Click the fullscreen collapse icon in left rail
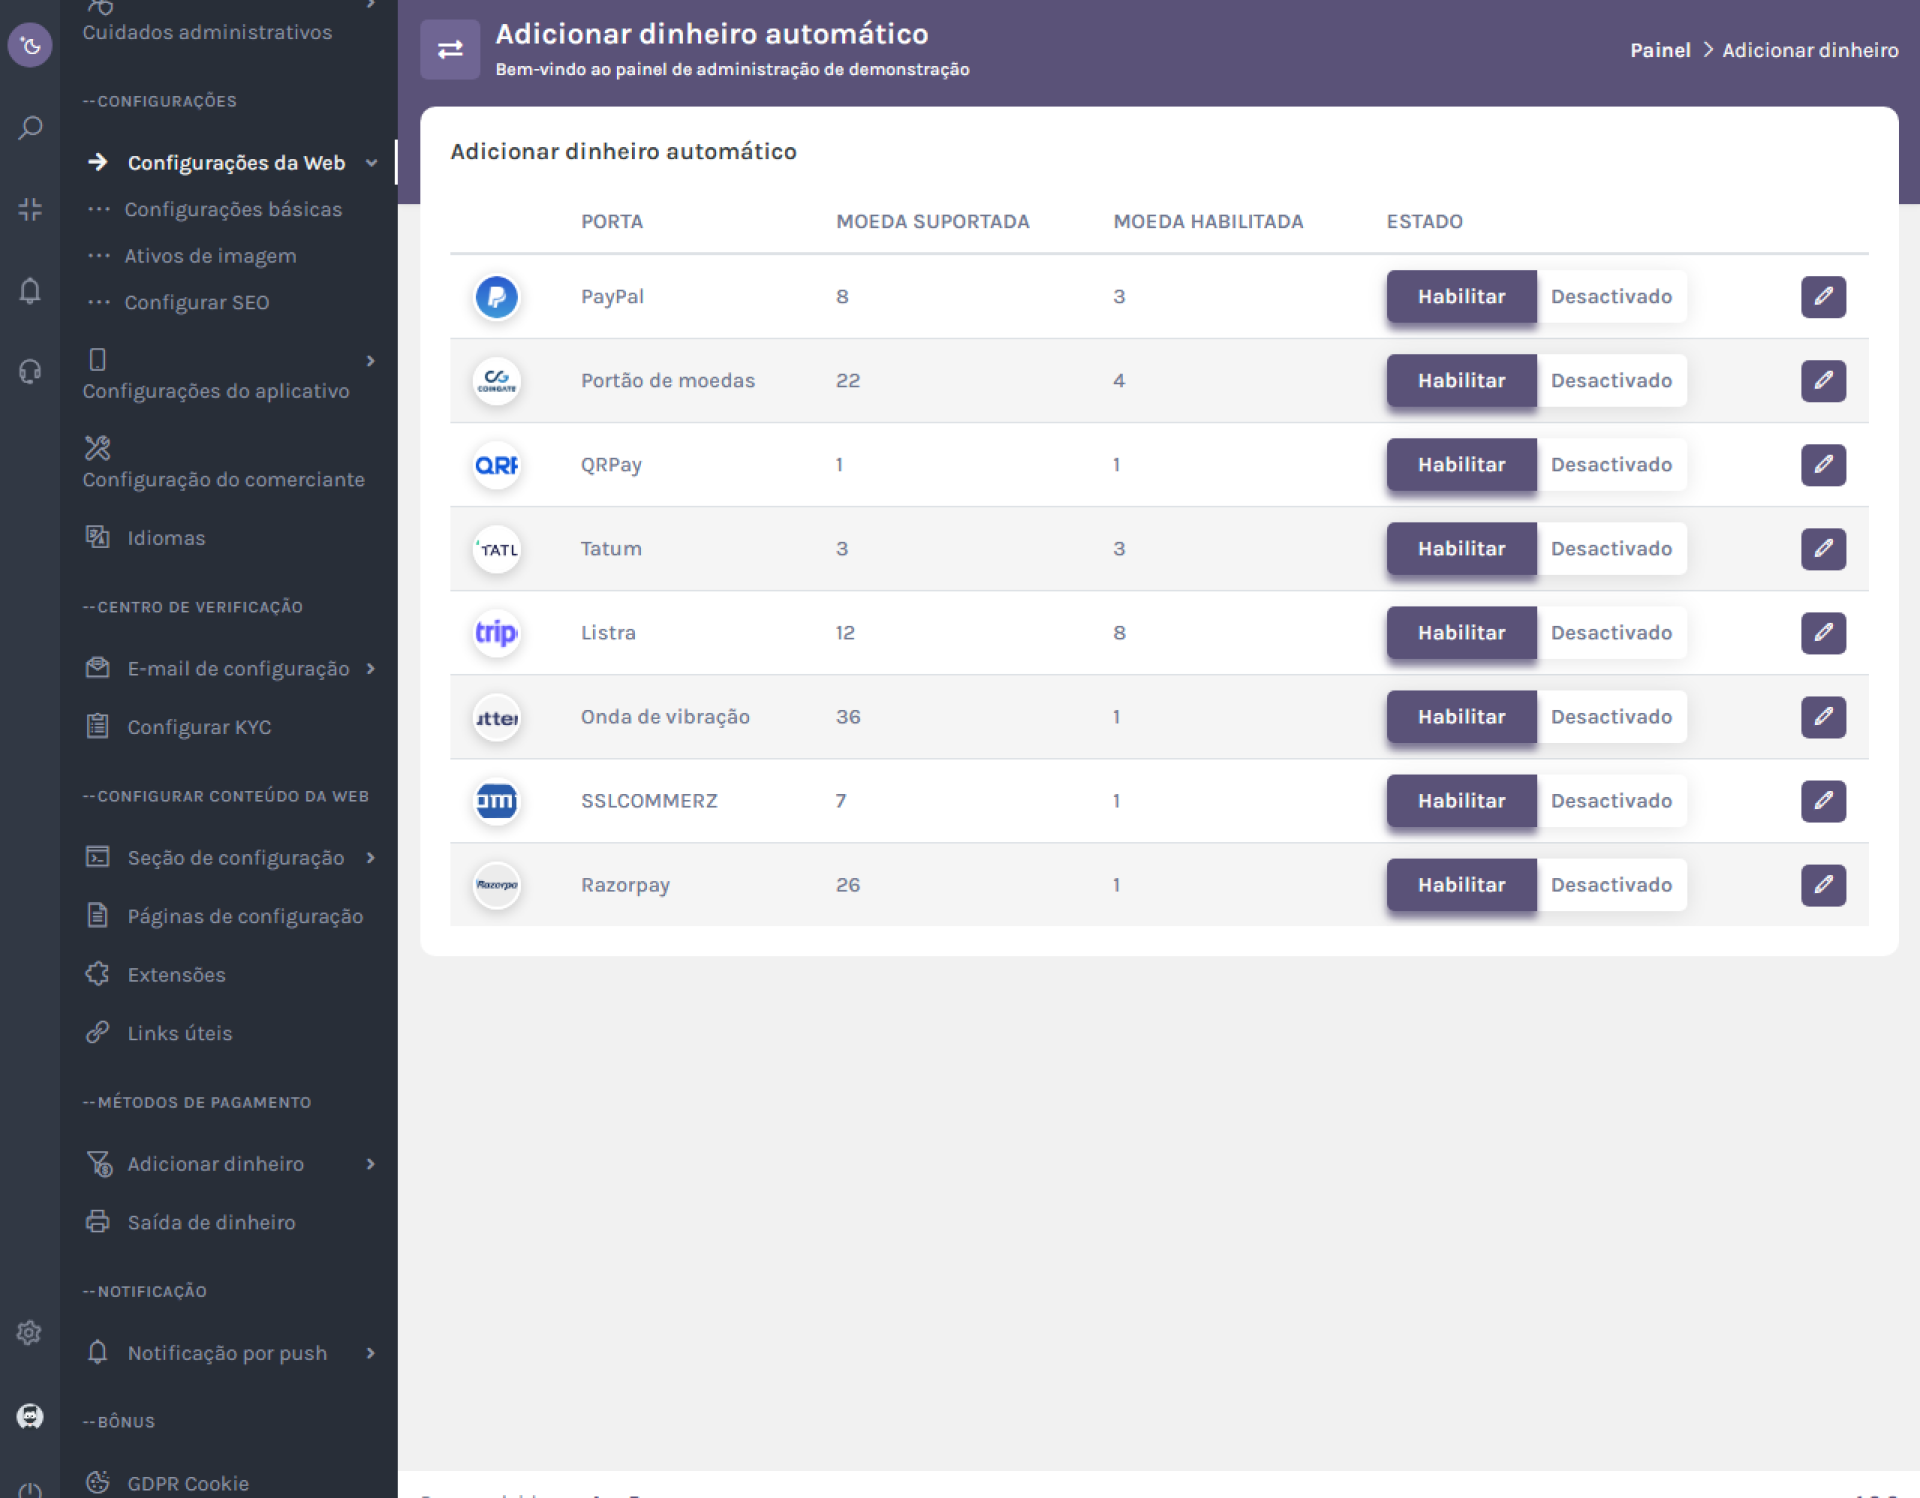 tap(30, 209)
